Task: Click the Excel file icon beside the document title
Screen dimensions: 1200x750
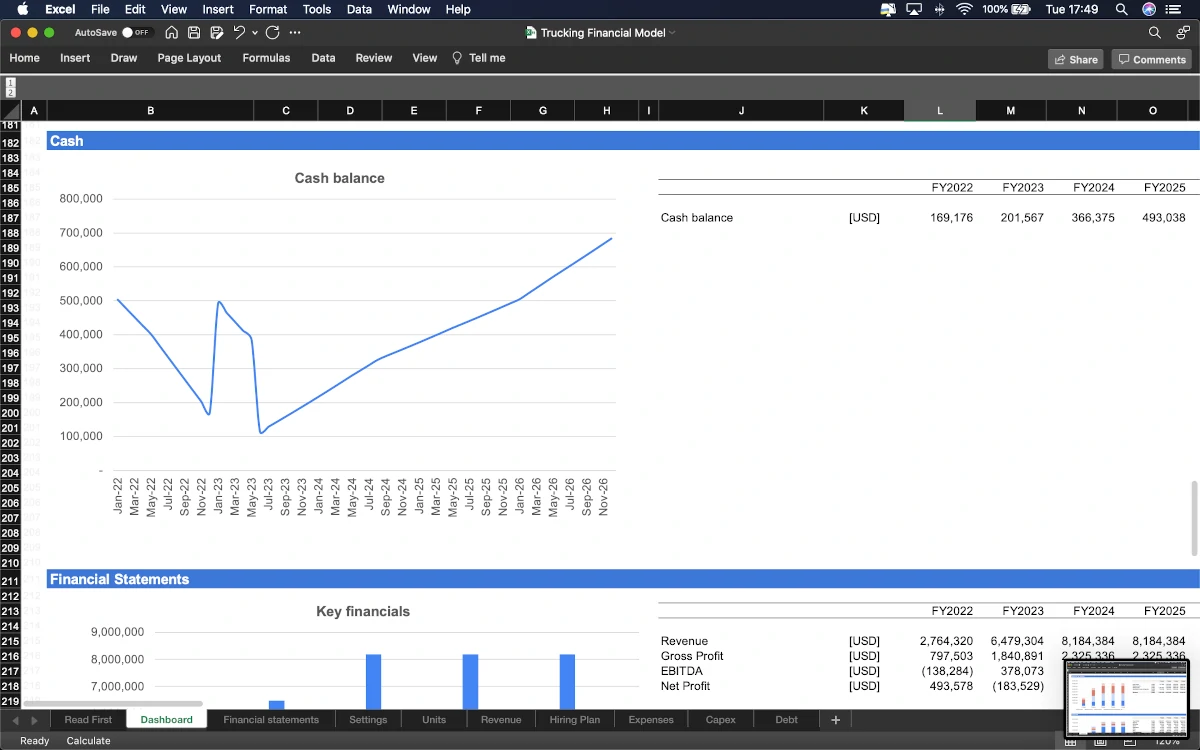Action: 531,33
